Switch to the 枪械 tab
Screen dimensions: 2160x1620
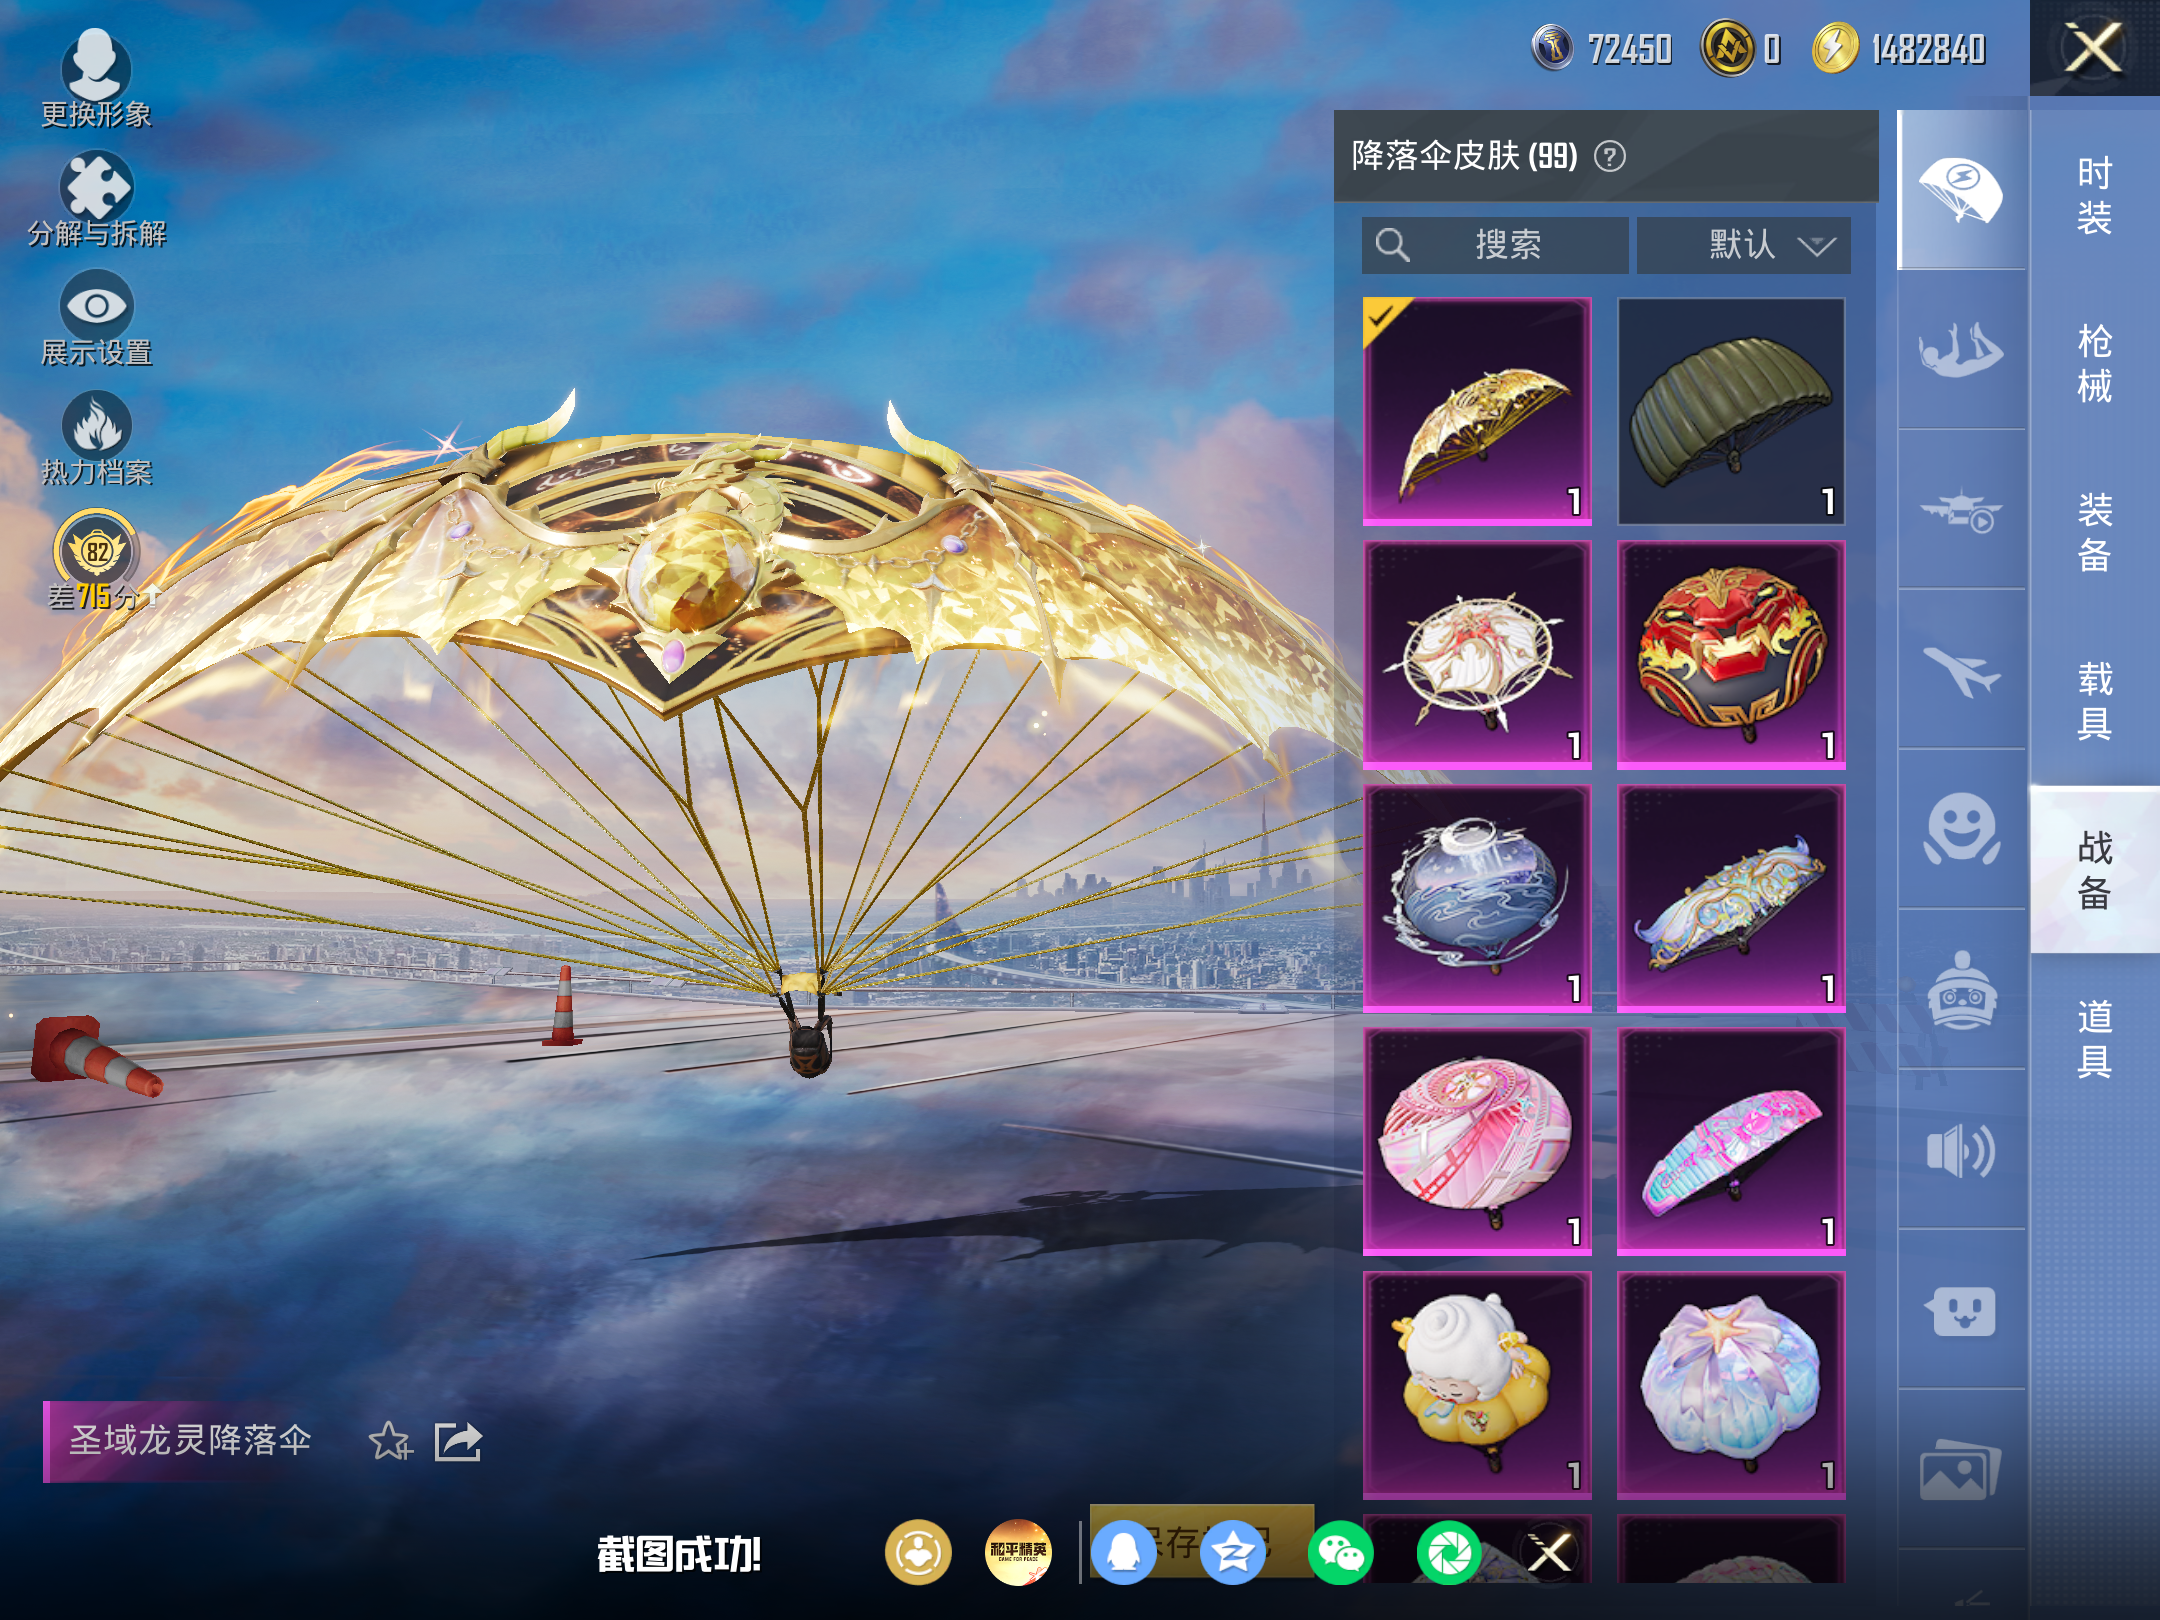click(x=2094, y=363)
